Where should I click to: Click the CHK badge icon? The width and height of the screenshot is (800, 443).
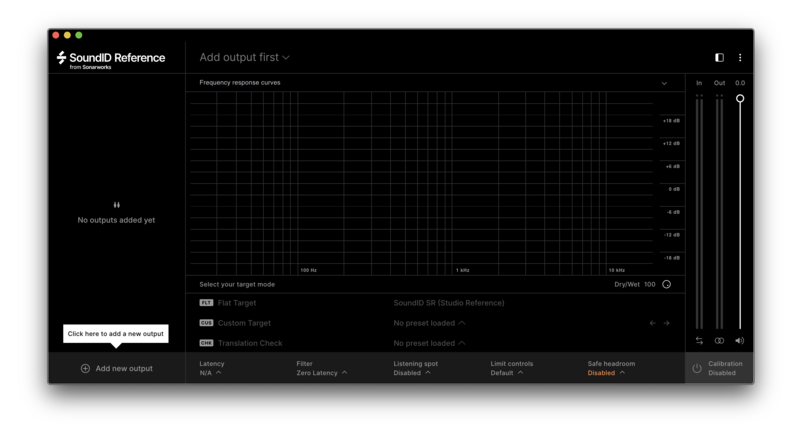206,343
